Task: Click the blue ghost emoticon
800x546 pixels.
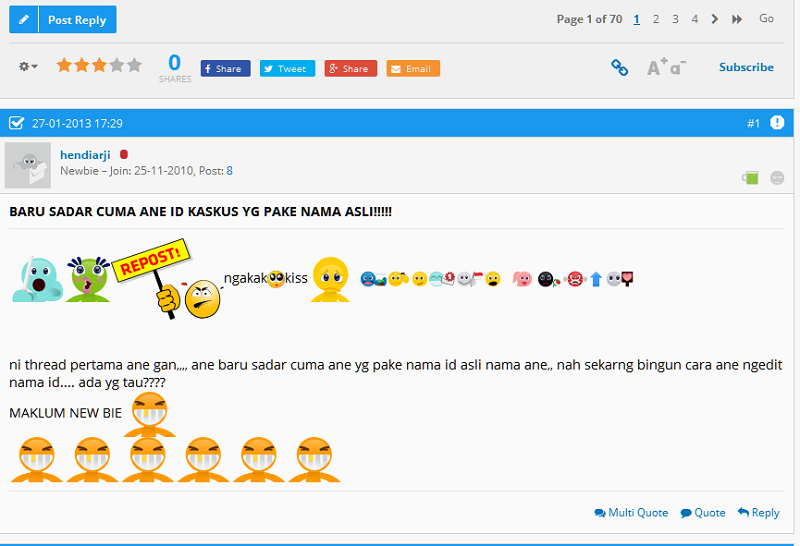Action: [37, 279]
